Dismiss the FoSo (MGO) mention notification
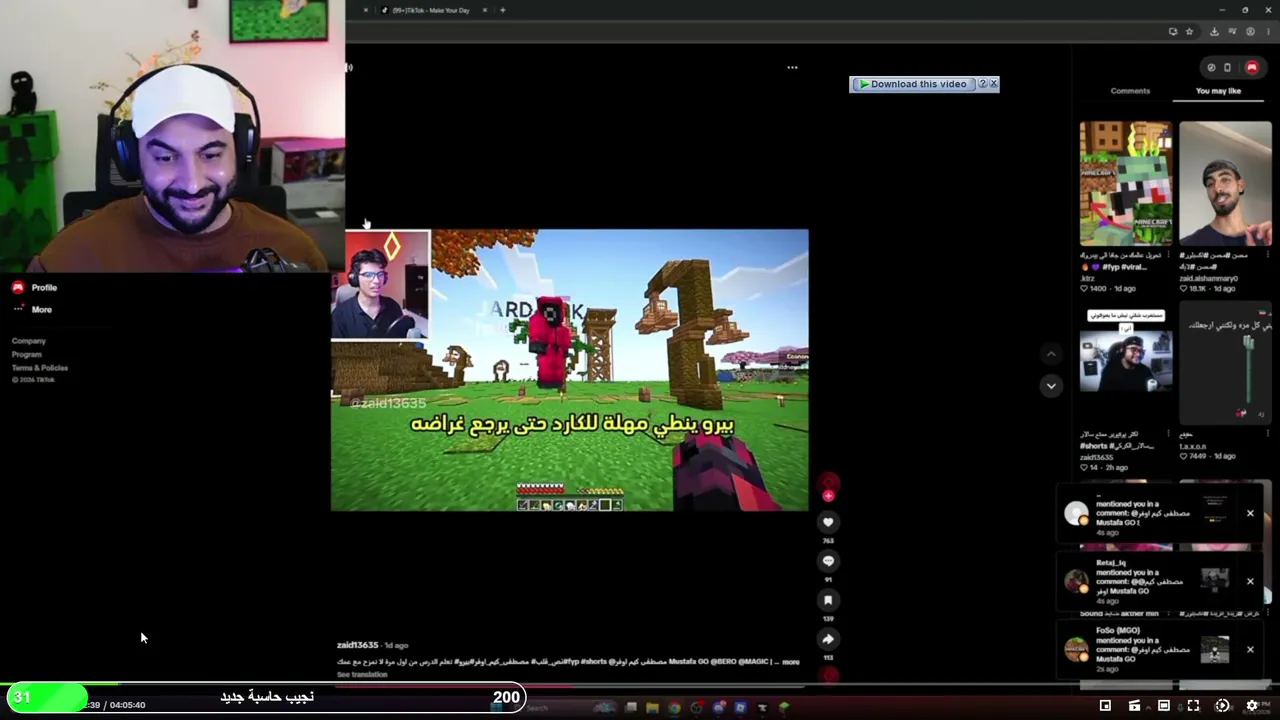The width and height of the screenshot is (1280, 720). coord(1250,650)
